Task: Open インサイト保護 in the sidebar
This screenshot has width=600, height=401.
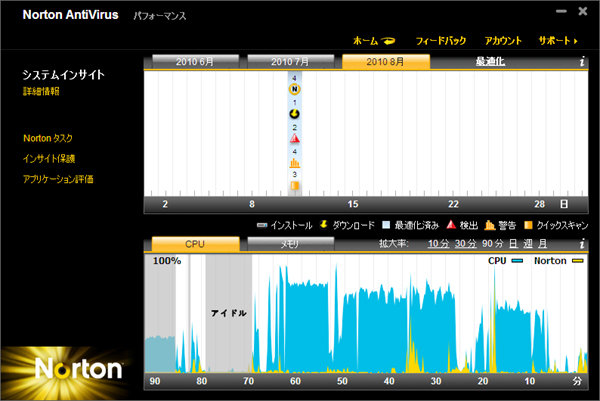Action: coord(49,158)
